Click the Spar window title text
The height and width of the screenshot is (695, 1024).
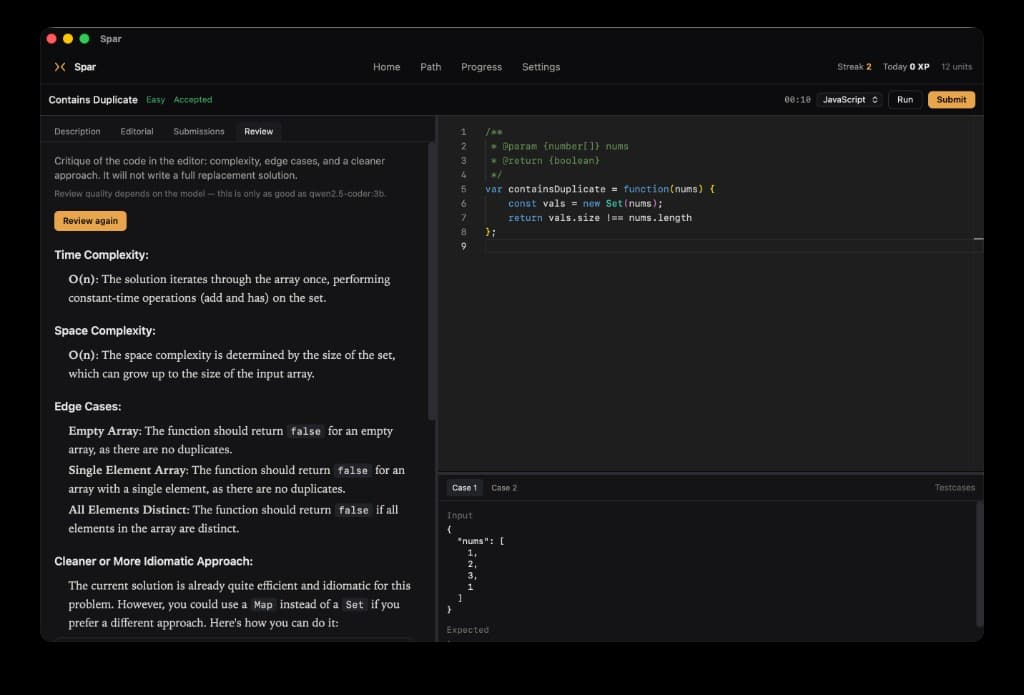click(110, 39)
